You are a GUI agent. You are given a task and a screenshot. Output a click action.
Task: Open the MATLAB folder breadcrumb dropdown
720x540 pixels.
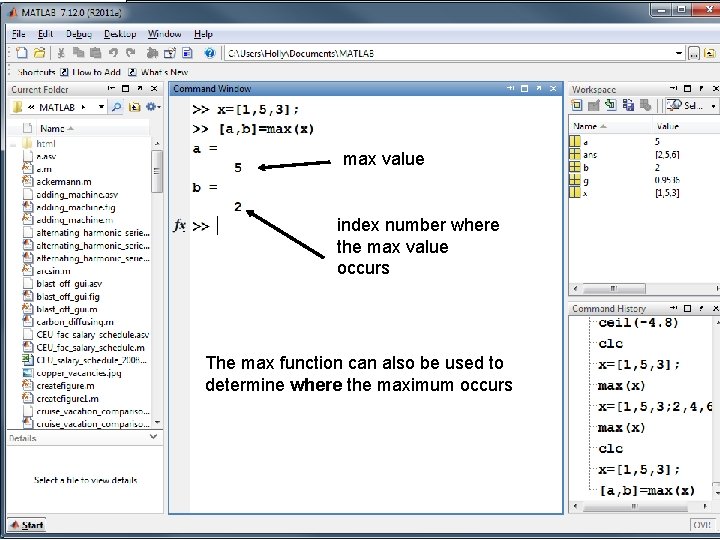(x=101, y=107)
